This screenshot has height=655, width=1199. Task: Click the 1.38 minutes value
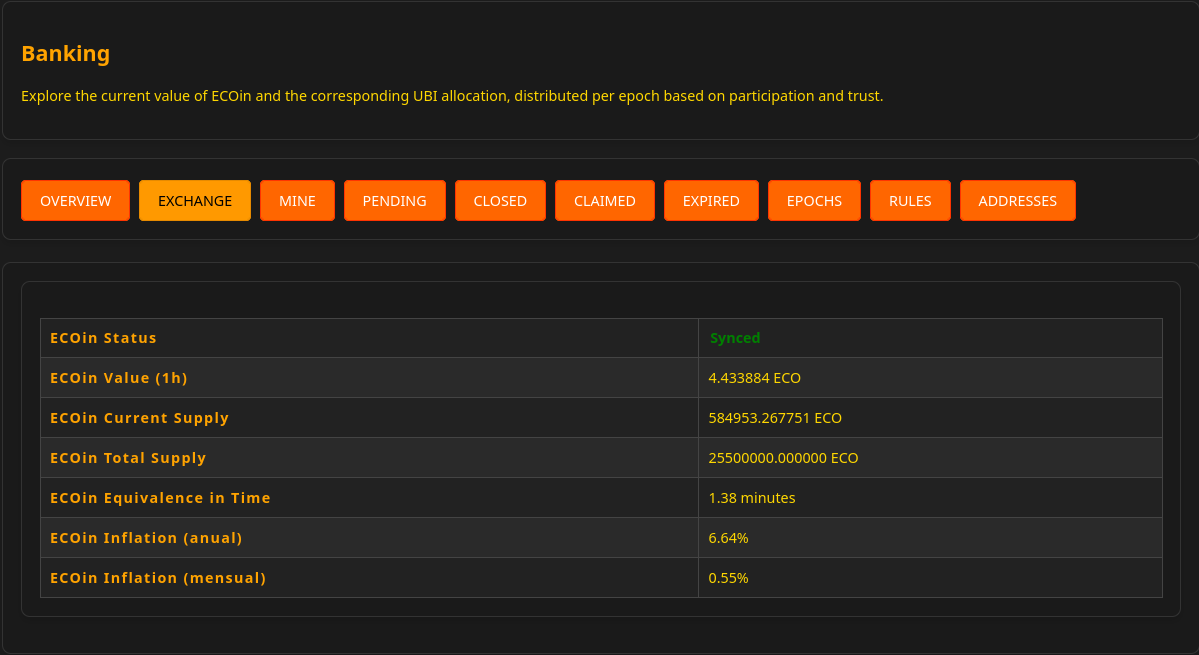[752, 498]
